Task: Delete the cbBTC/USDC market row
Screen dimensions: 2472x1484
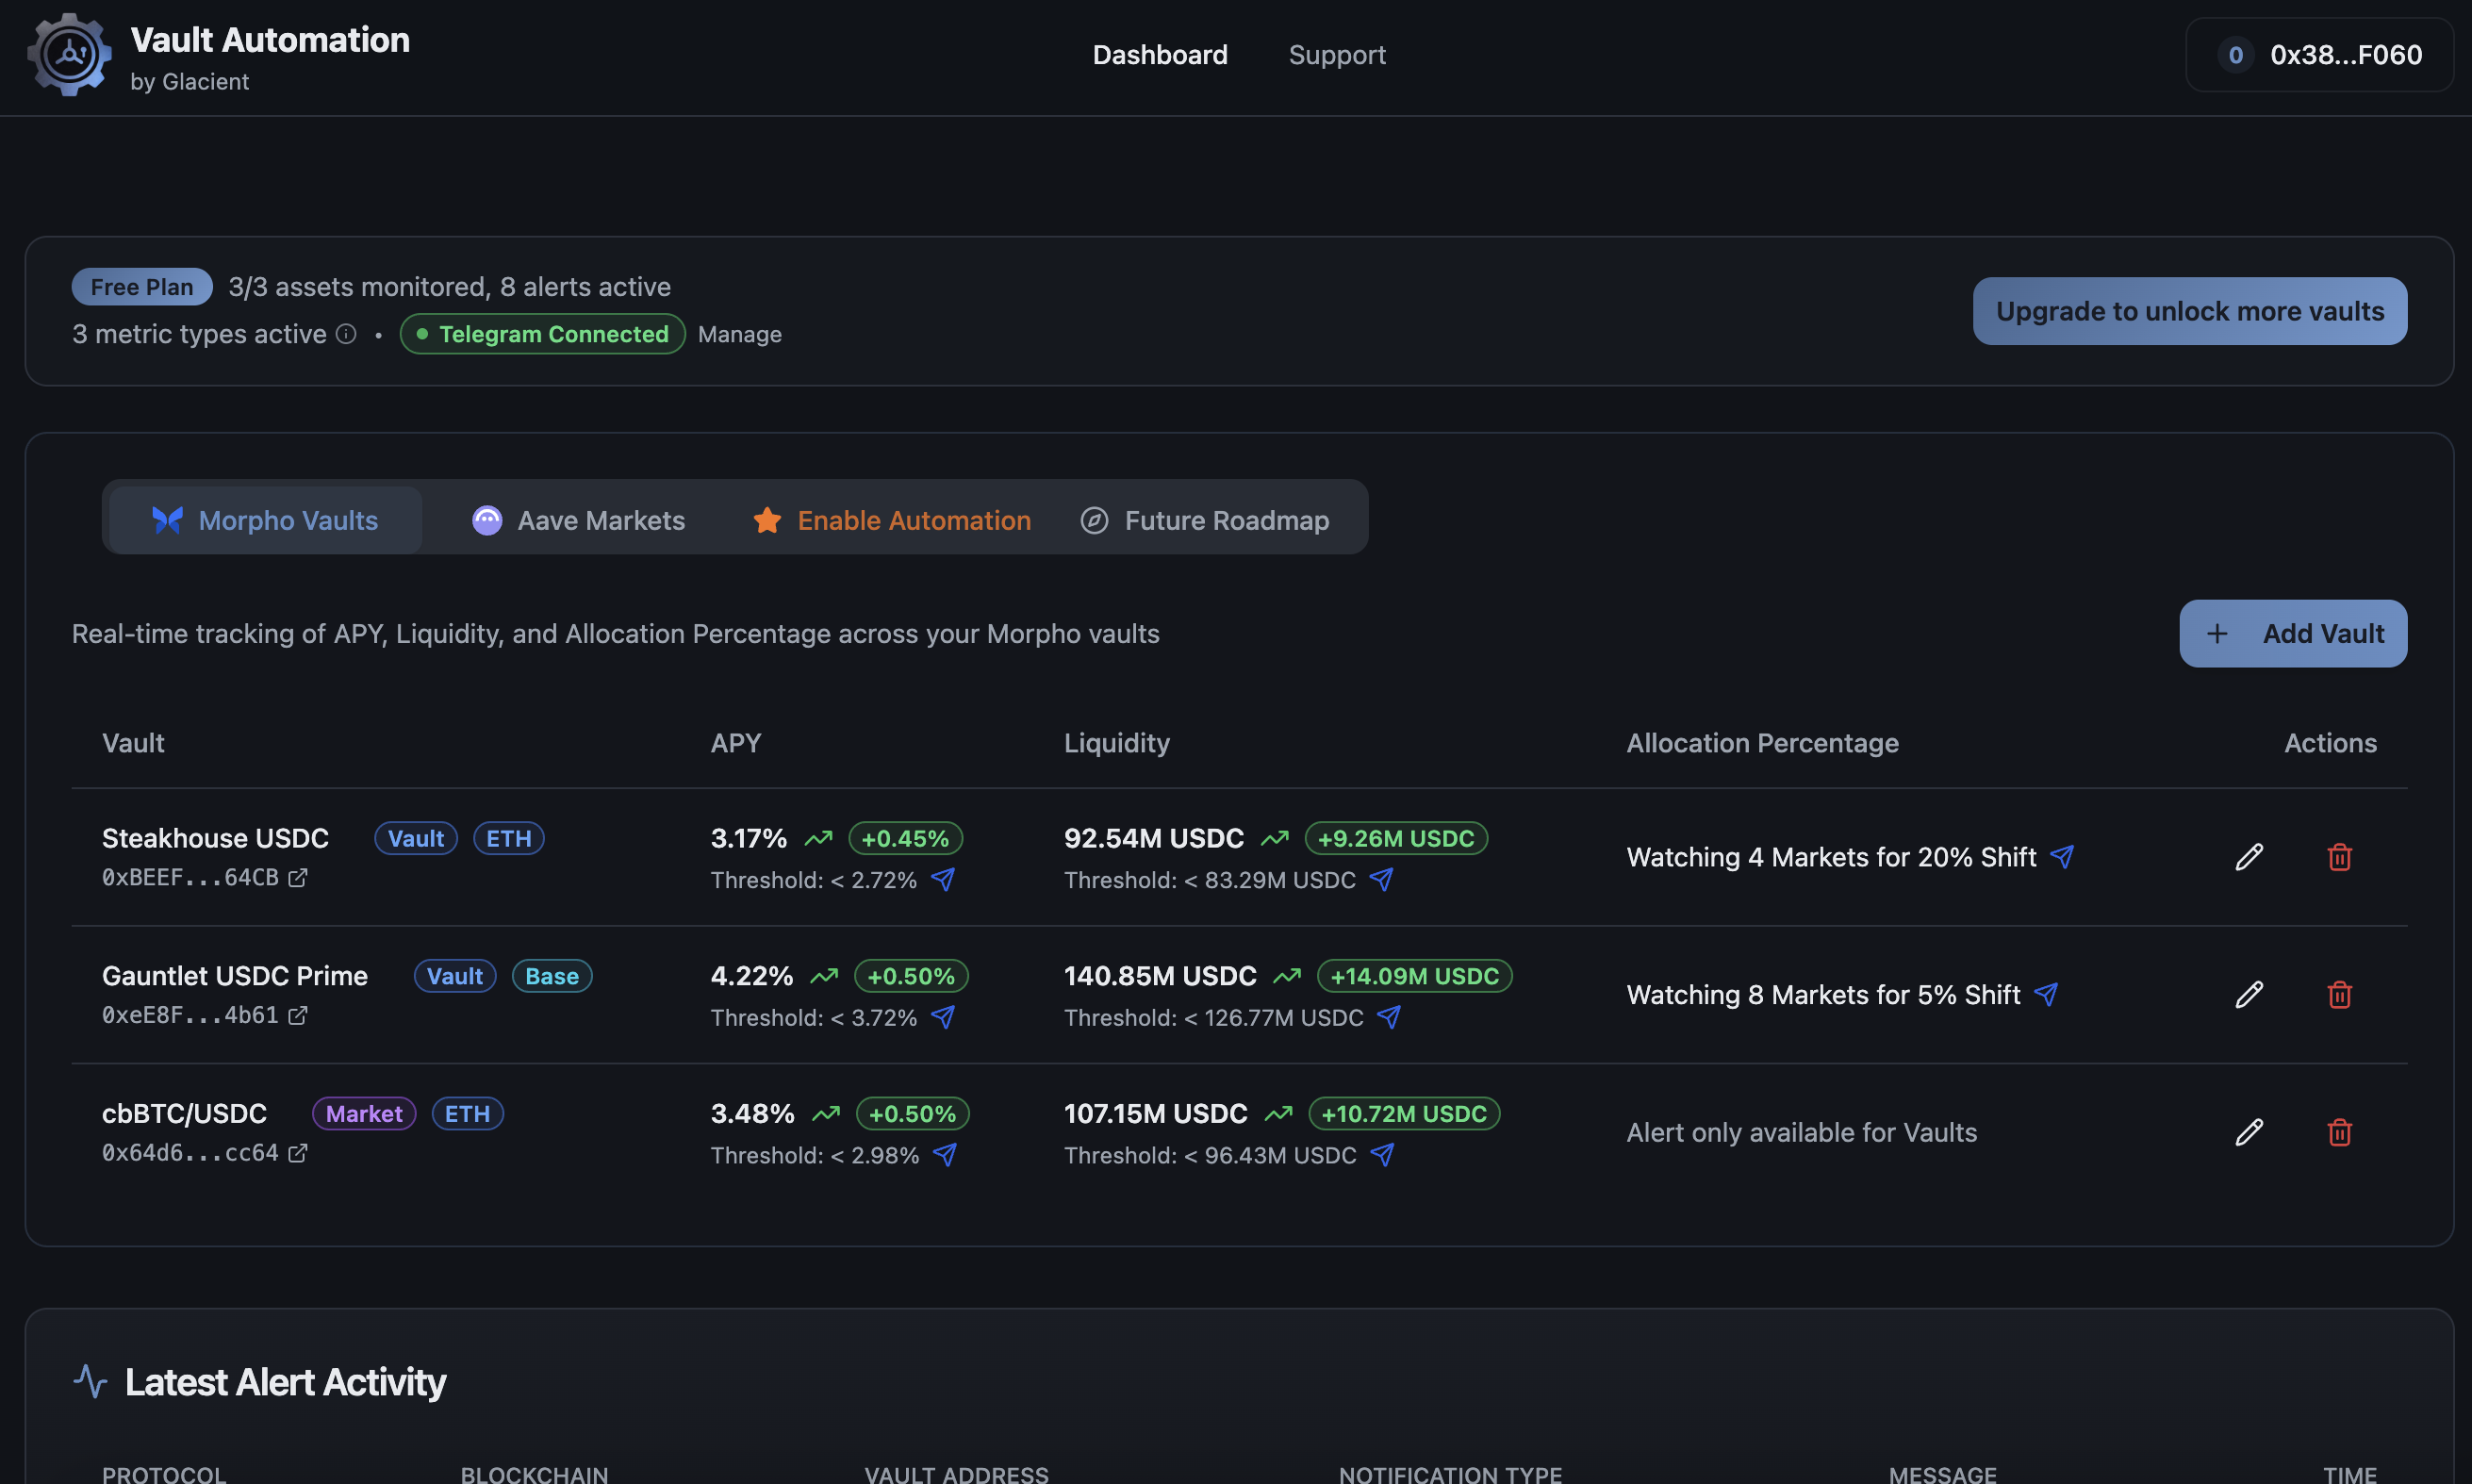Action: [x=2339, y=1132]
